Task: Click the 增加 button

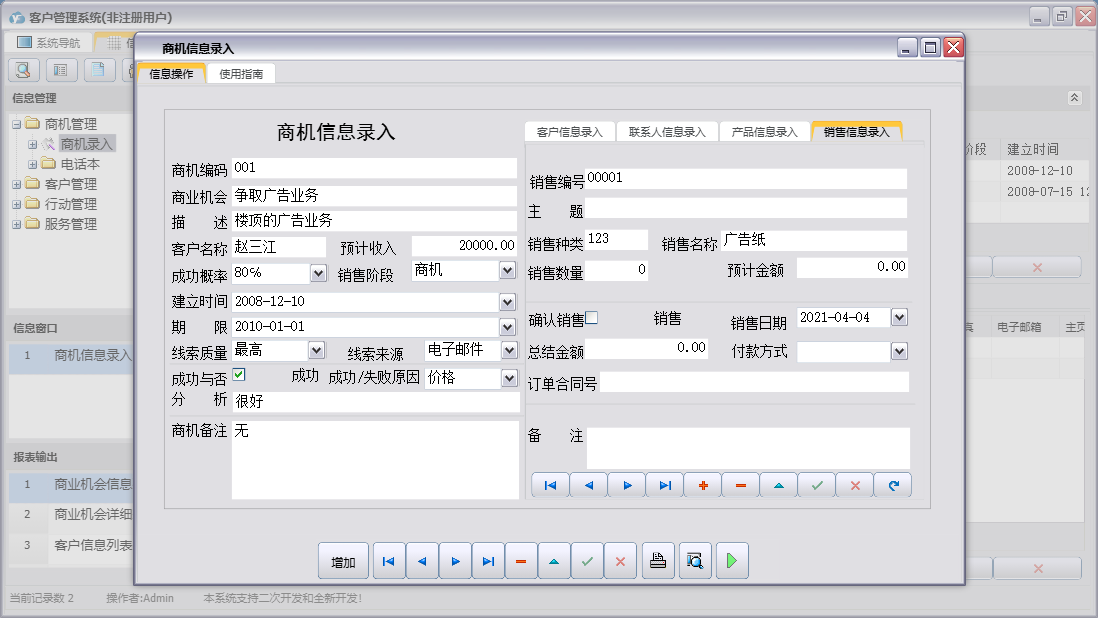Action: (343, 562)
